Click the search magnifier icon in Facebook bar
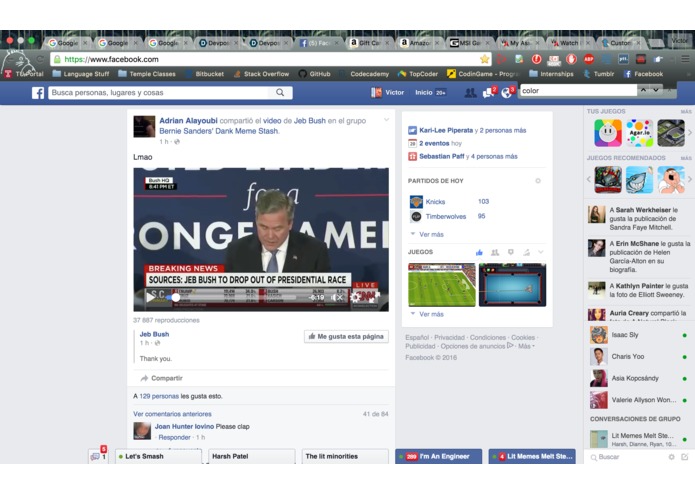Screen dimensions: 695x494 tap(280, 93)
